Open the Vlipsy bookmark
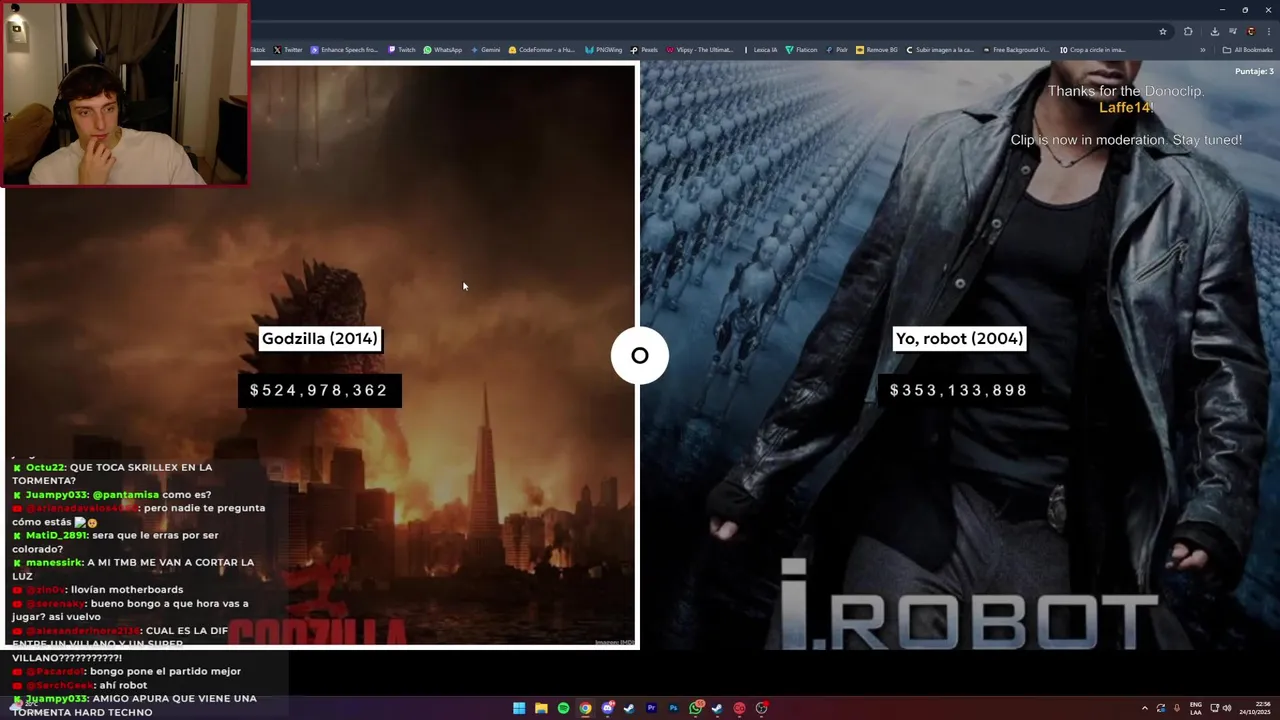 click(700, 50)
